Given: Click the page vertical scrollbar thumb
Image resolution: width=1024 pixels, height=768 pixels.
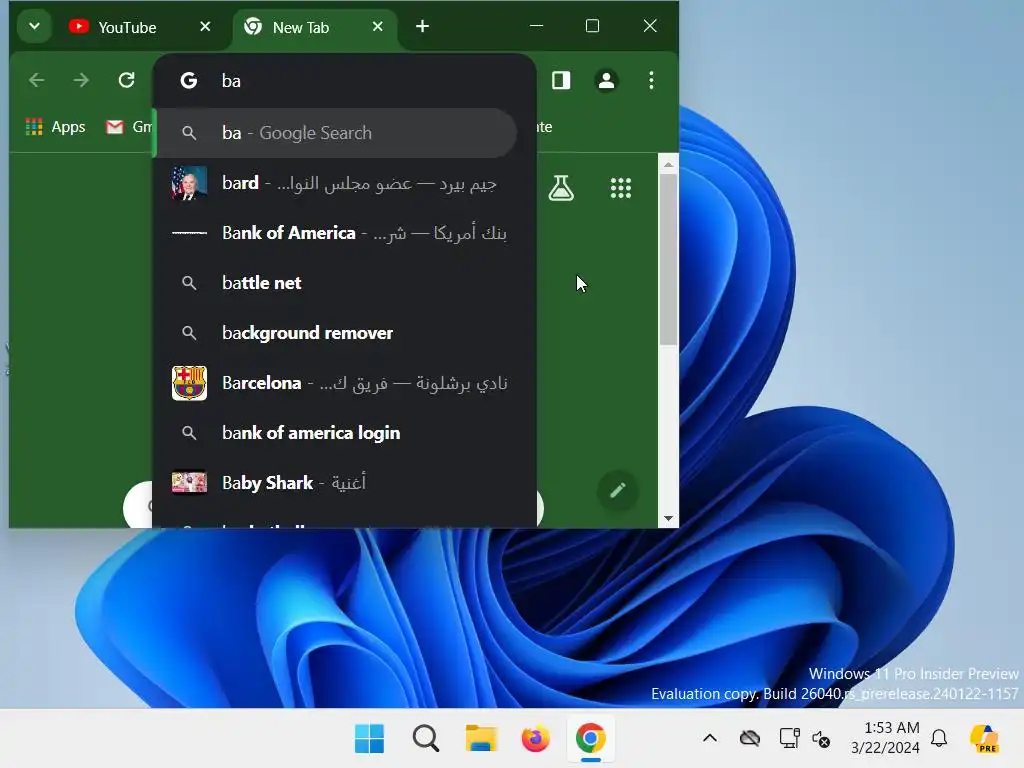Looking at the screenshot, I should (668, 259).
